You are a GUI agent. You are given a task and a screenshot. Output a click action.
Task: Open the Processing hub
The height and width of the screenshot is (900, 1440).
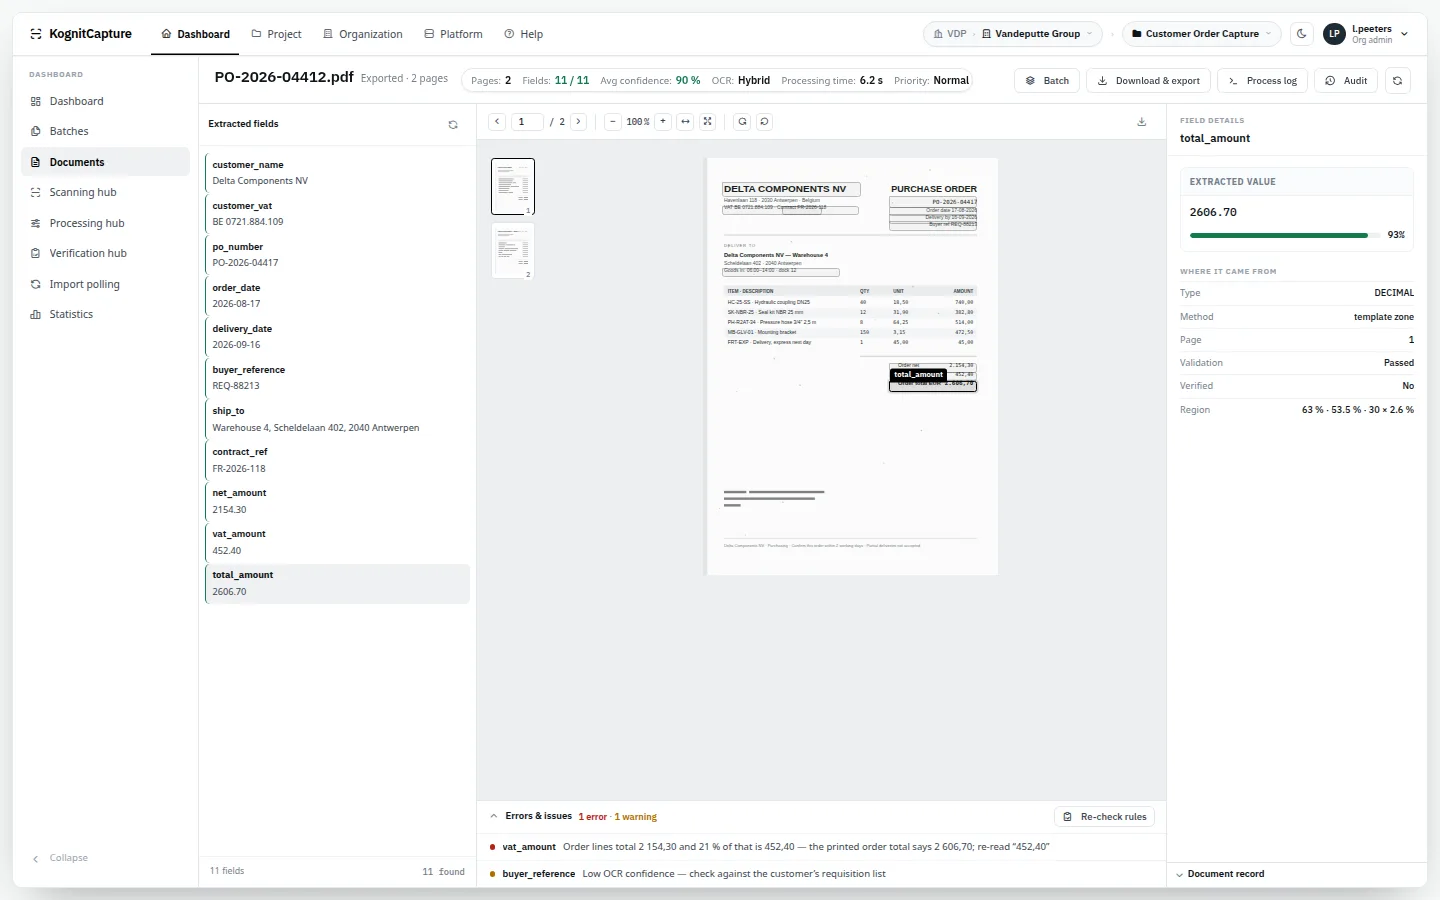coord(105,223)
